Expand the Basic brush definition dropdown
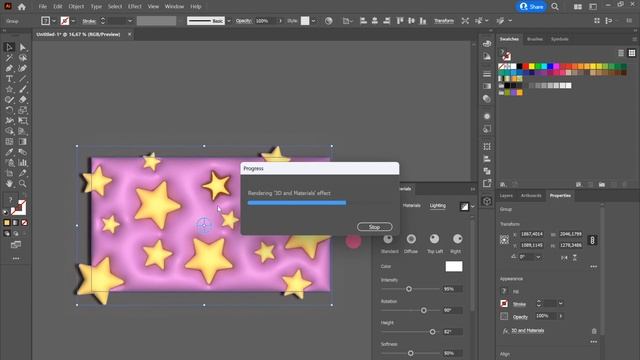The image size is (640, 360). coord(229,21)
